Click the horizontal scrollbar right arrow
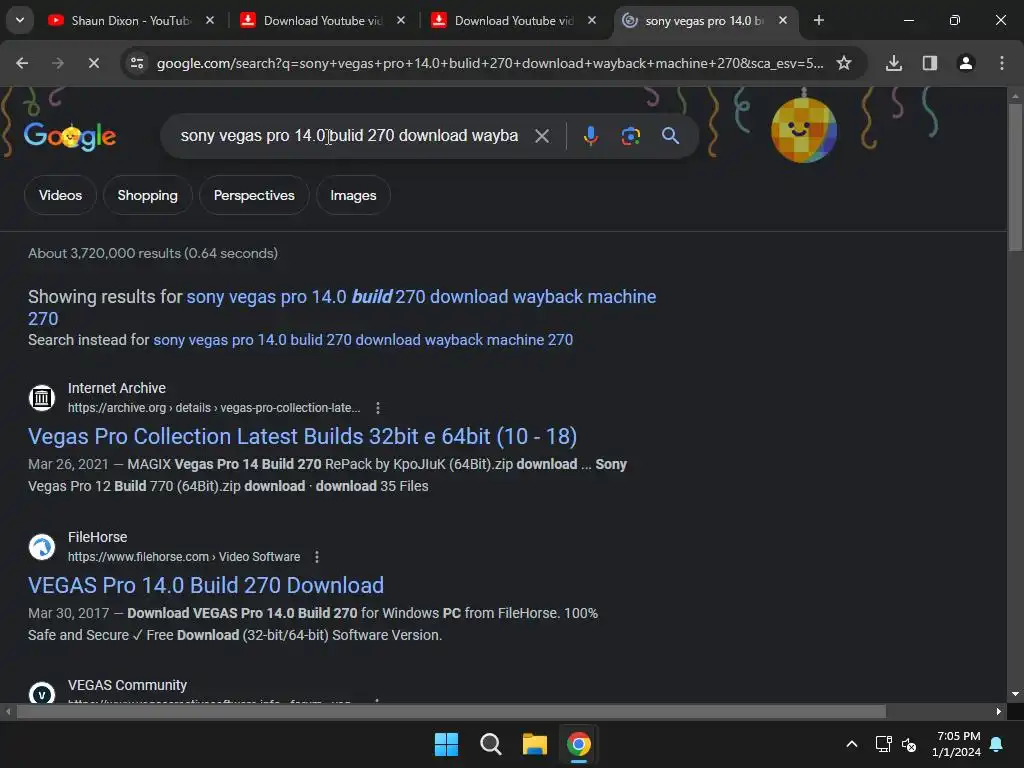1024x768 pixels. coord(999,712)
